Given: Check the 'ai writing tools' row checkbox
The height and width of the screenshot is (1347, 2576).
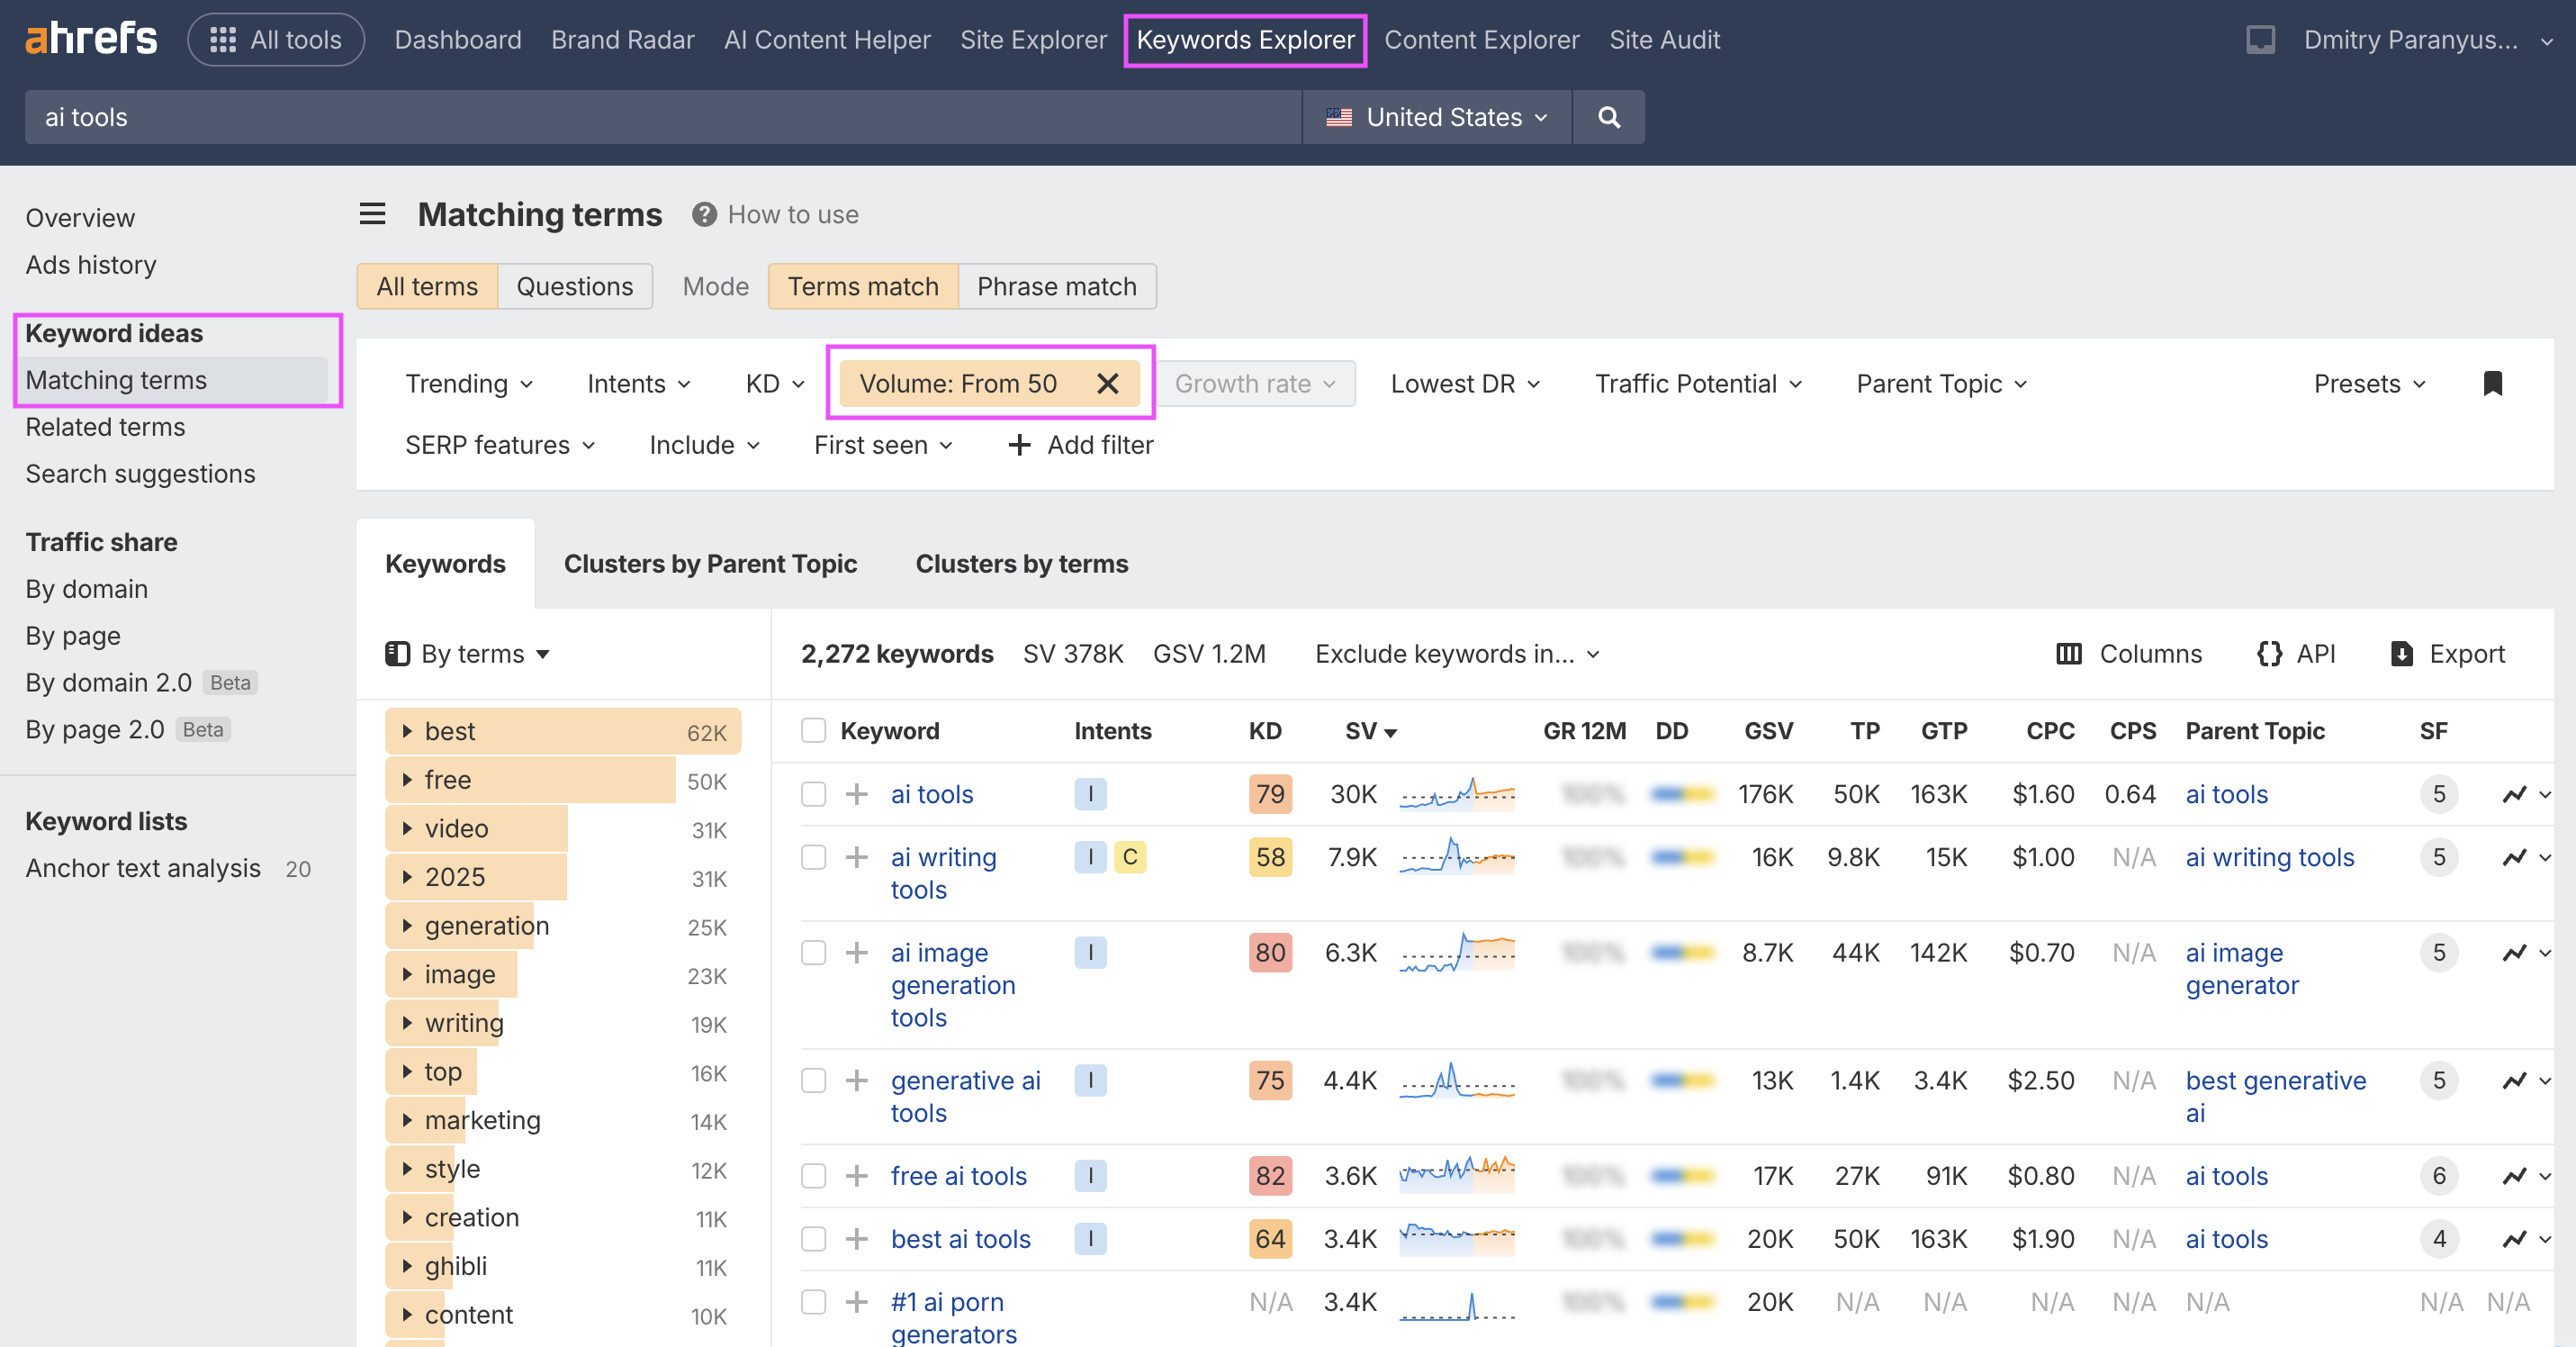Looking at the screenshot, I should tap(813, 857).
